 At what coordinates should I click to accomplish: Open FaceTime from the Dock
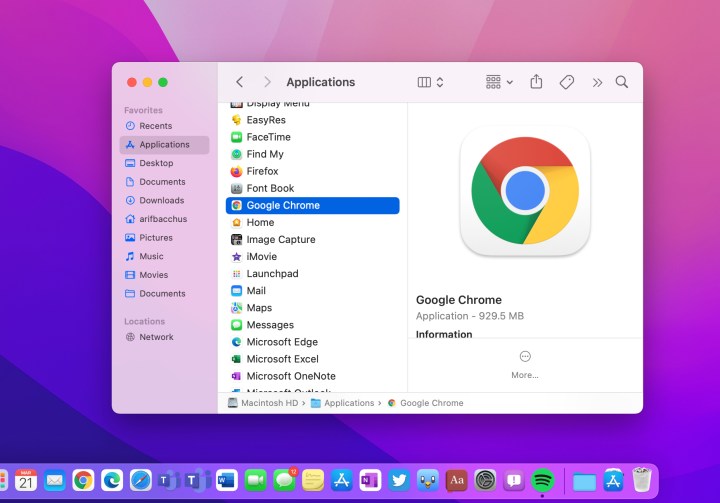tap(256, 480)
